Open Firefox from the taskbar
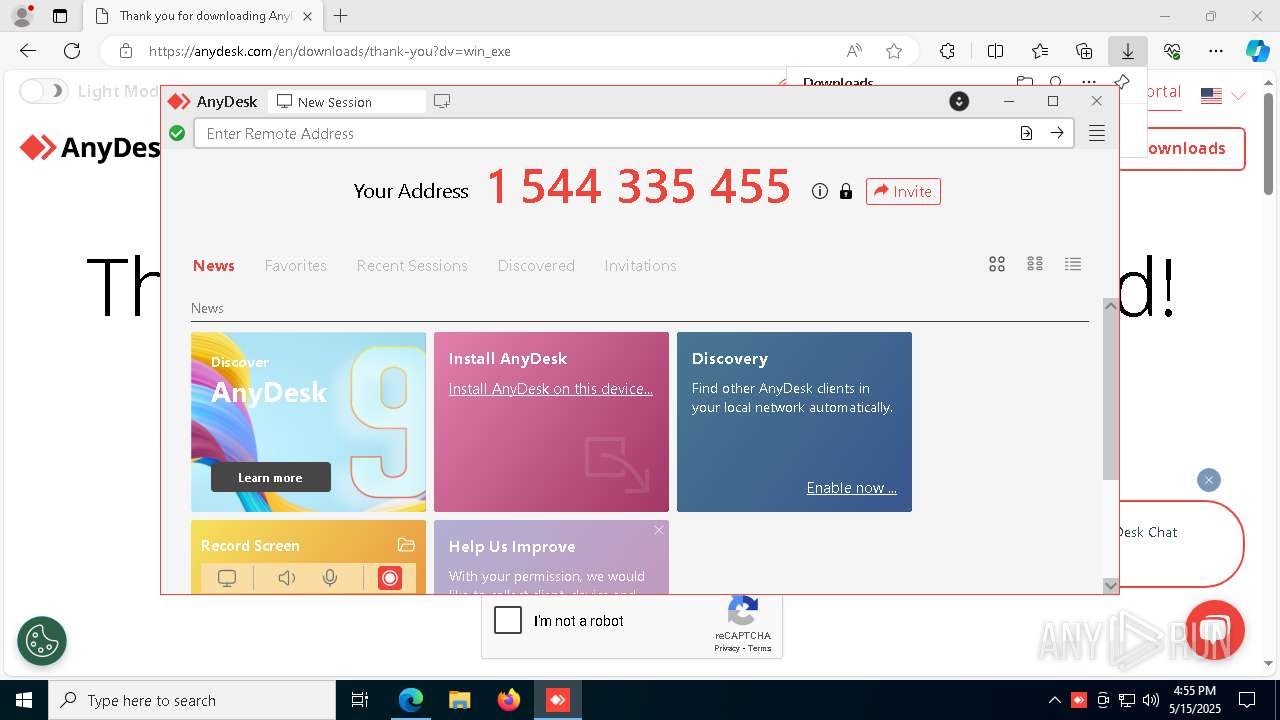Viewport: 1280px width, 720px height. [509, 700]
